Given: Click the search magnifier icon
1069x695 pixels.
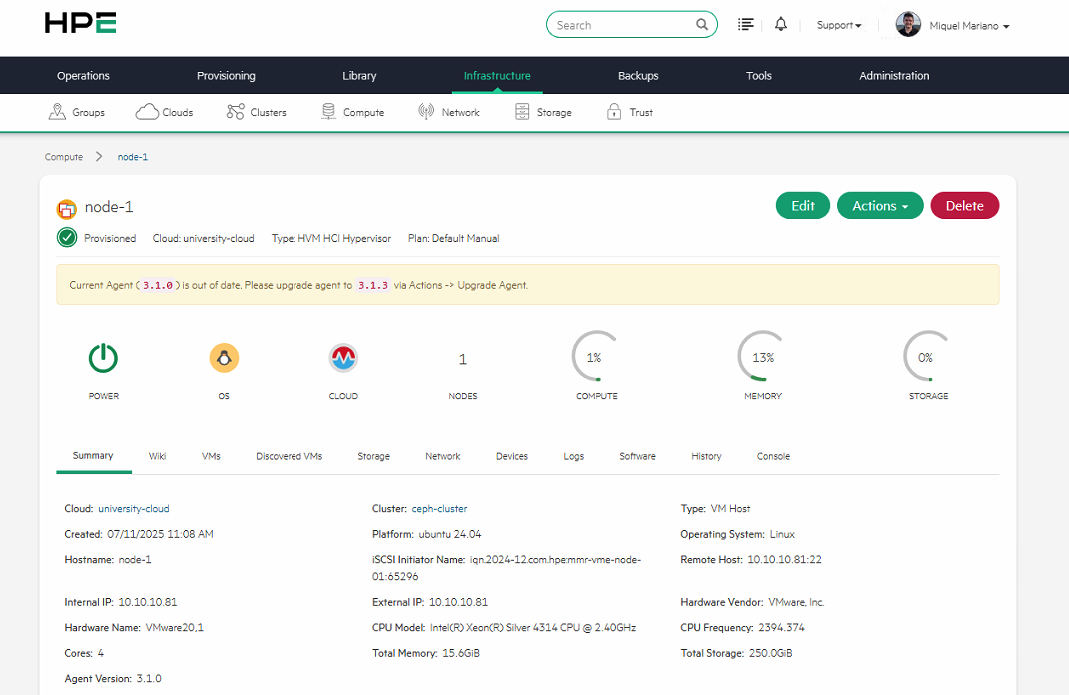Looking at the screenshot, I should (702, 25).
